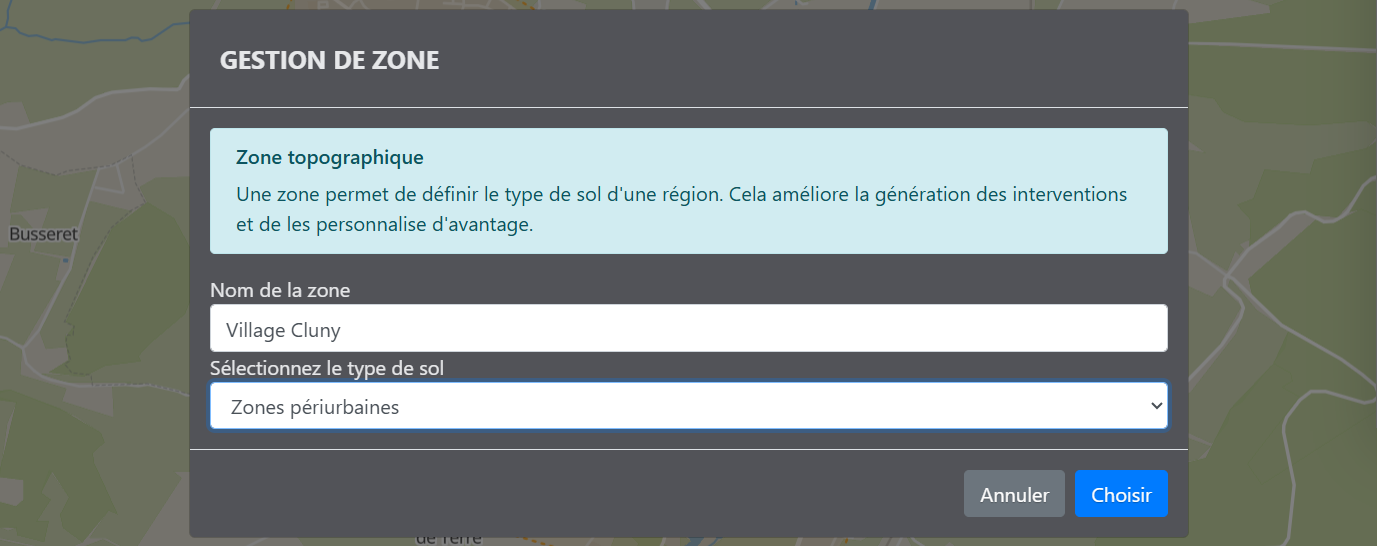Click the "Nom de la zone" label
This screenshot has height=546, width=1377.
280,290
